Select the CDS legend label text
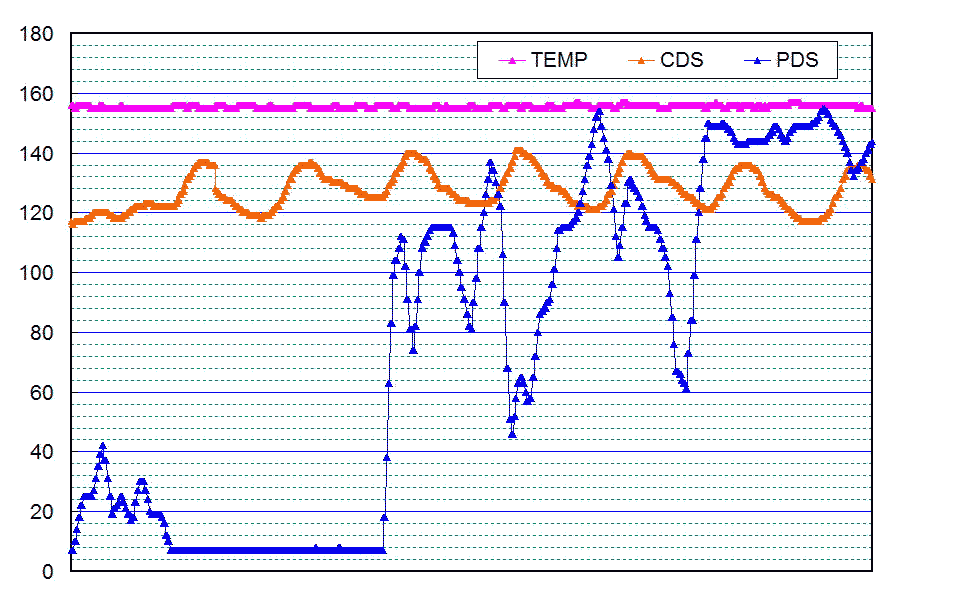This screenshot has width=970, height=604. (x=681, y=61)
